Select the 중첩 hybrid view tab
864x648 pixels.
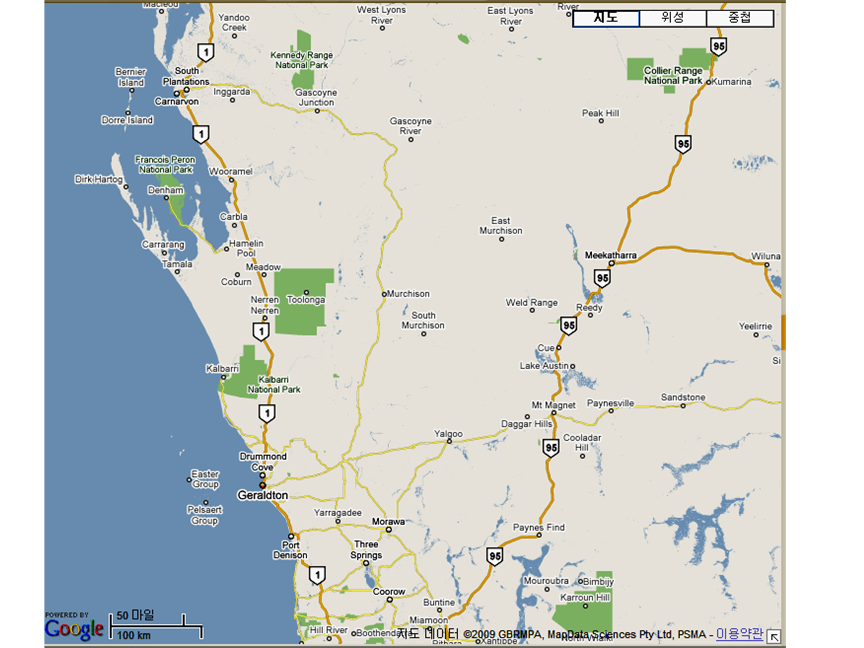click(740, 18)
